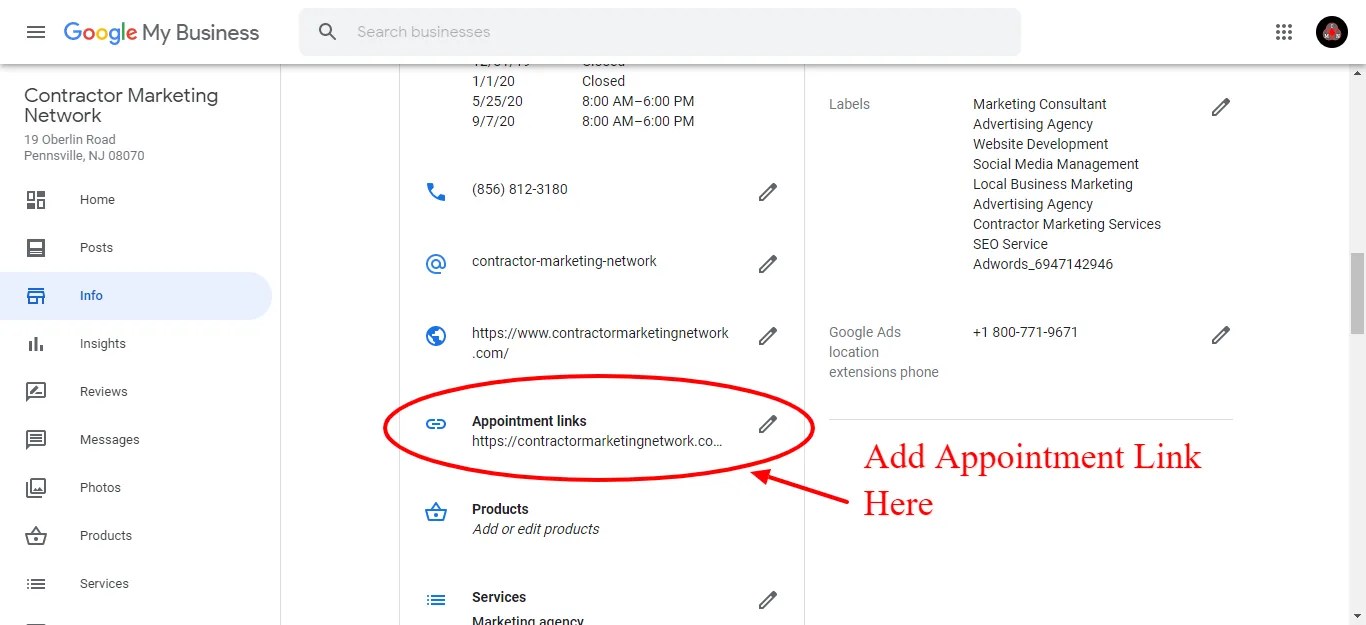The height and width of the screenshot is (625, 1366).
Task: Click the Appointment links heading
Action: [529, 421]
